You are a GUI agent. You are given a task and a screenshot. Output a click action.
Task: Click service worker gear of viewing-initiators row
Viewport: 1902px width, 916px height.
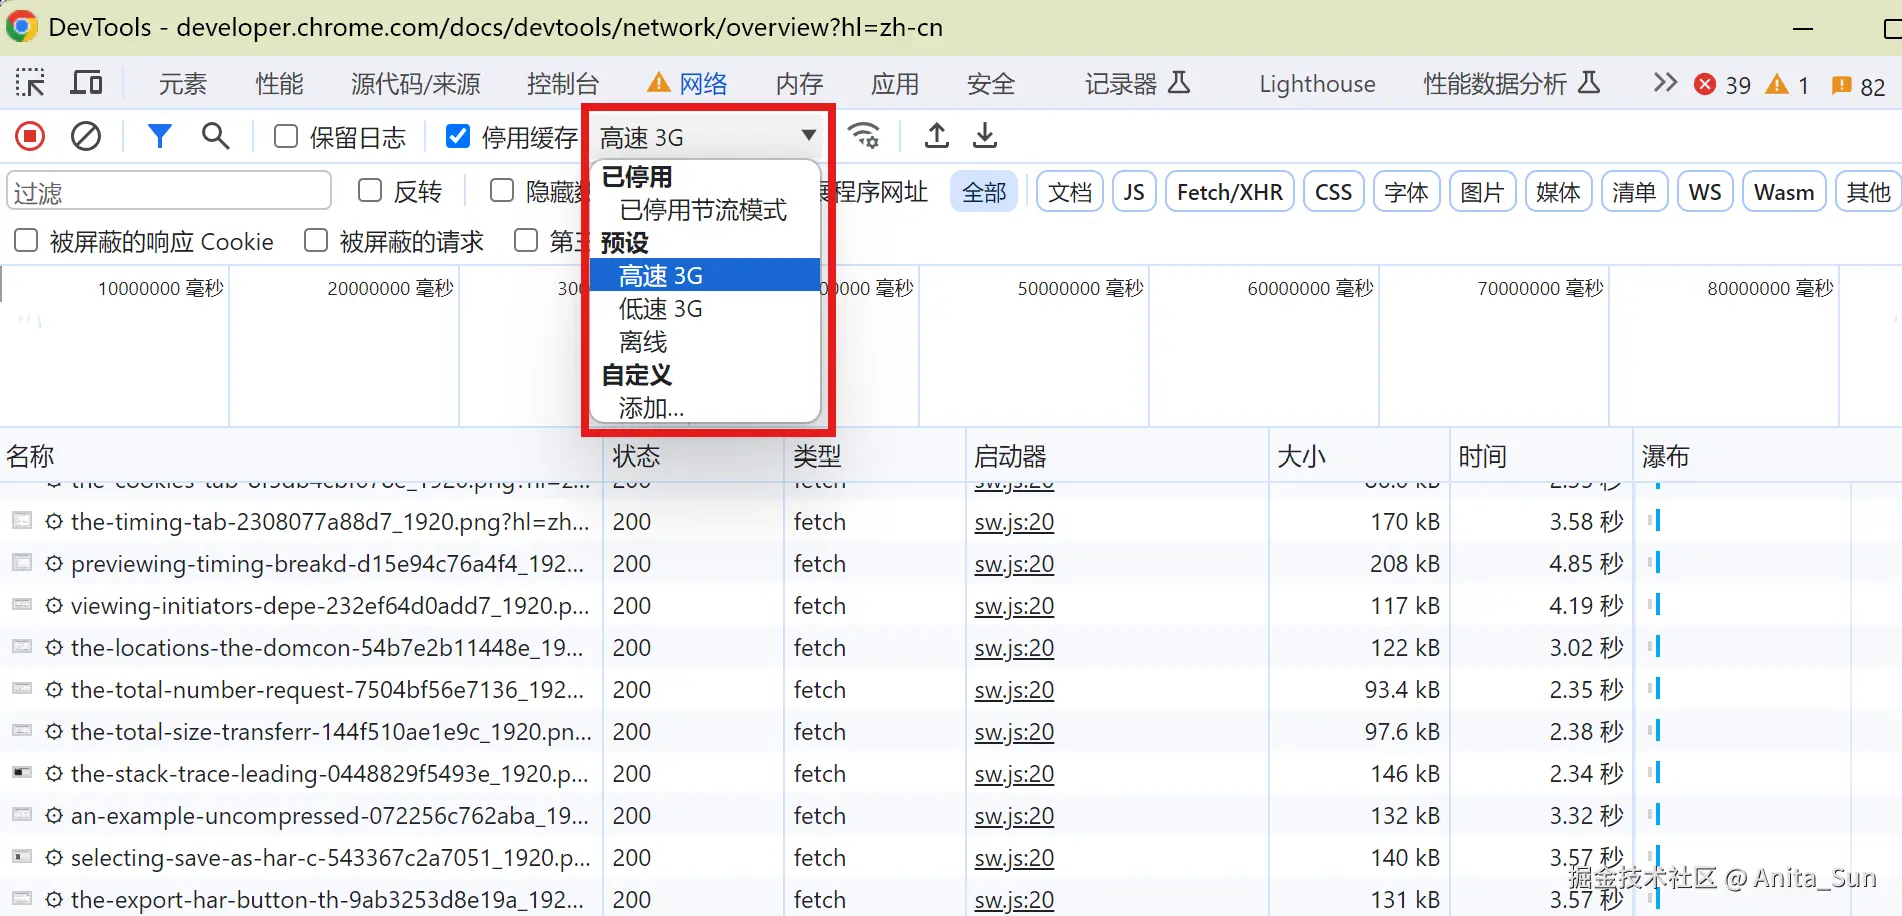tap(54, 606)
